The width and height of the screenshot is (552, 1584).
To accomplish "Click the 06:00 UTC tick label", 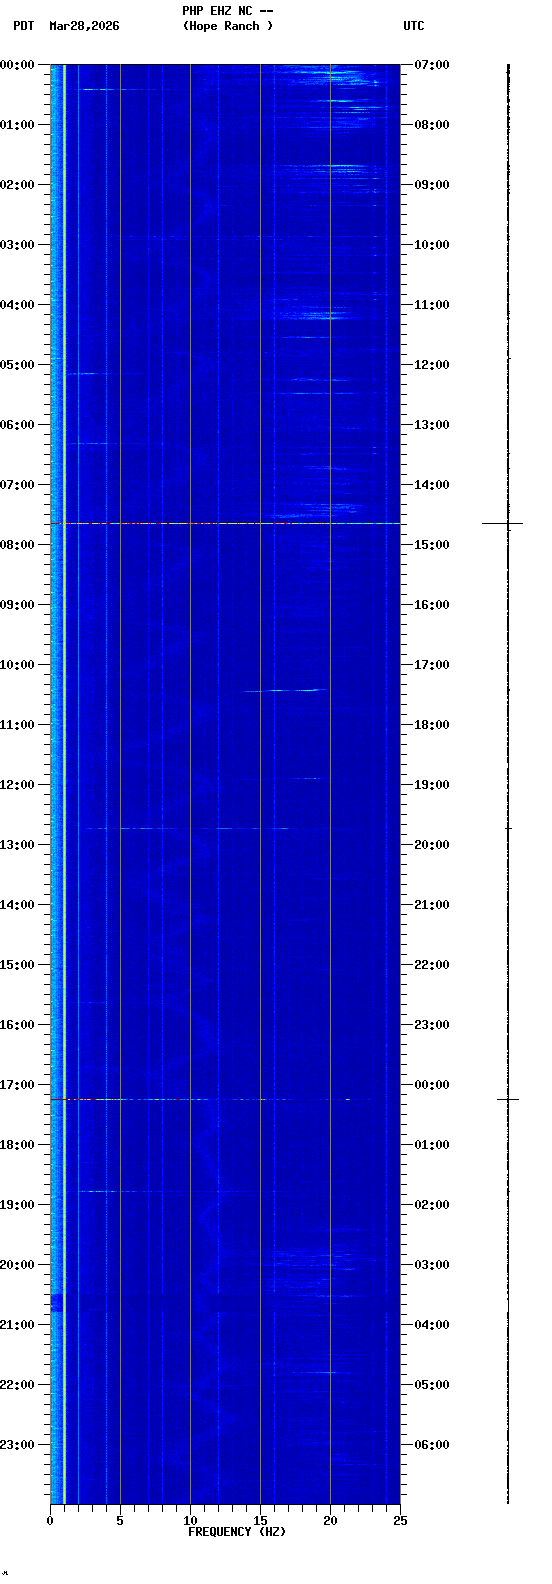I will point(432,1445).
